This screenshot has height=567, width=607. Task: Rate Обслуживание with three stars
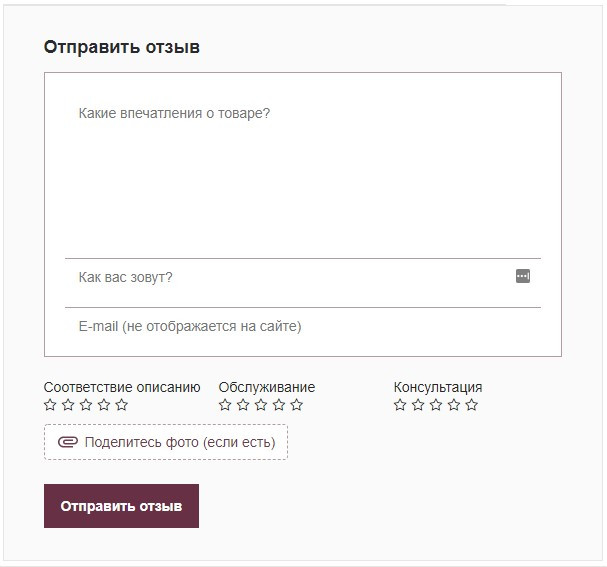[261, 405]
